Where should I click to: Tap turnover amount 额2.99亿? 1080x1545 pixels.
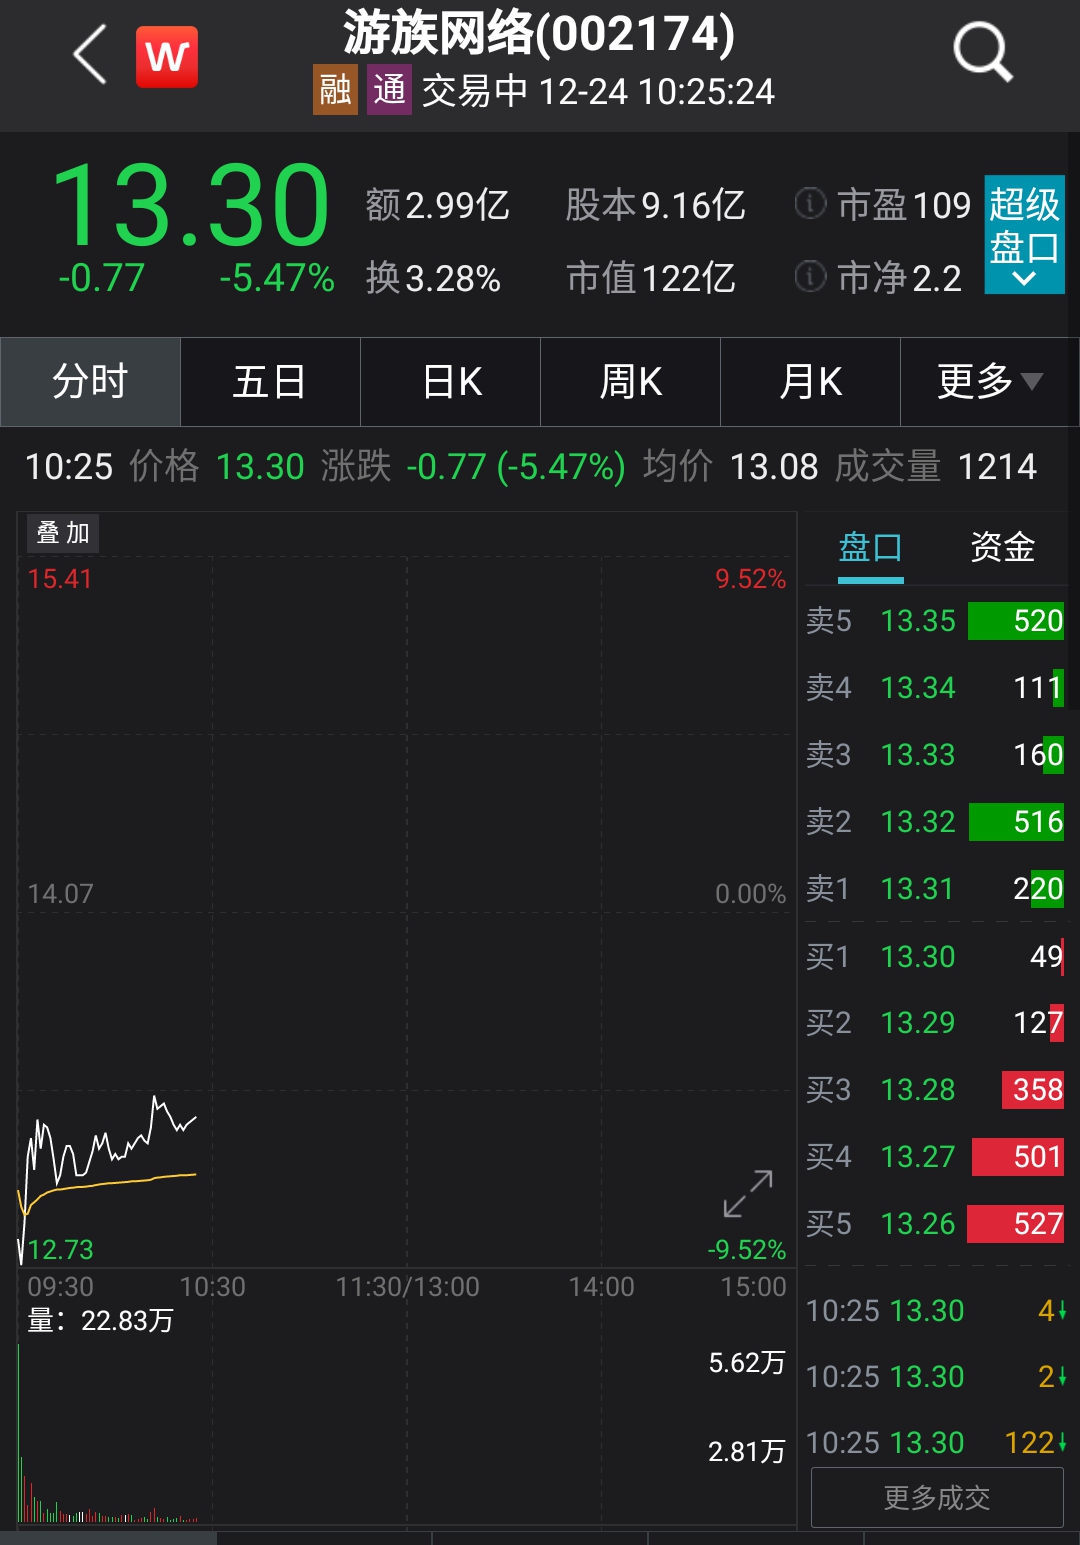pyautogui.click(x=438, y=205)
